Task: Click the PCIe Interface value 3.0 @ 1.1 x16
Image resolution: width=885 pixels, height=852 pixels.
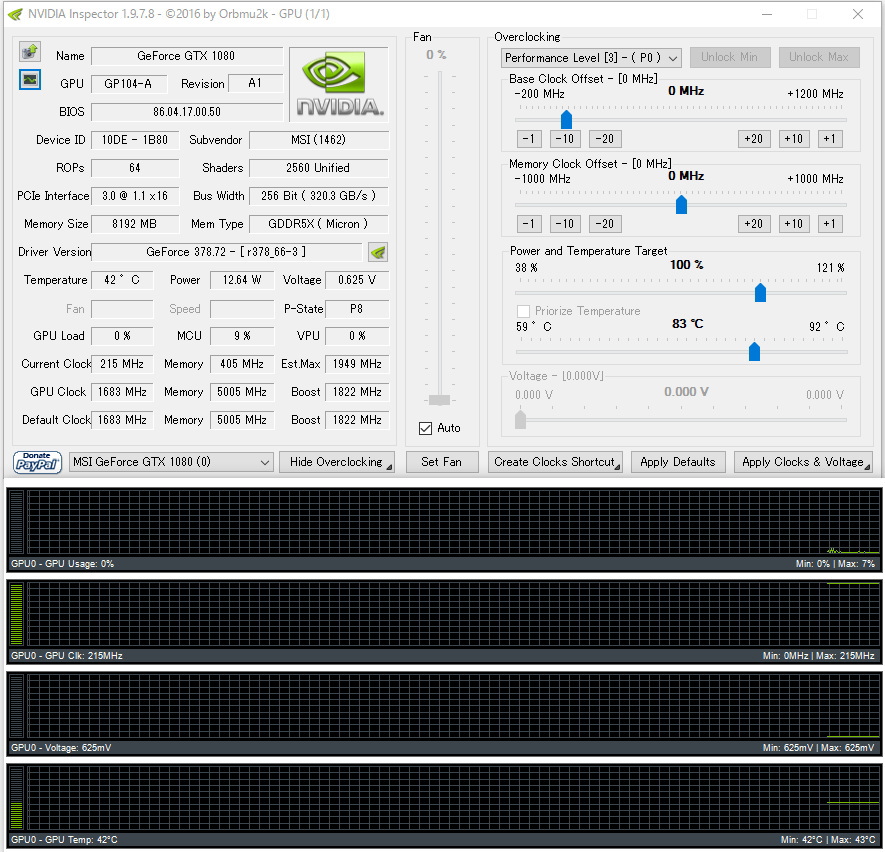Action: (135, 196)
